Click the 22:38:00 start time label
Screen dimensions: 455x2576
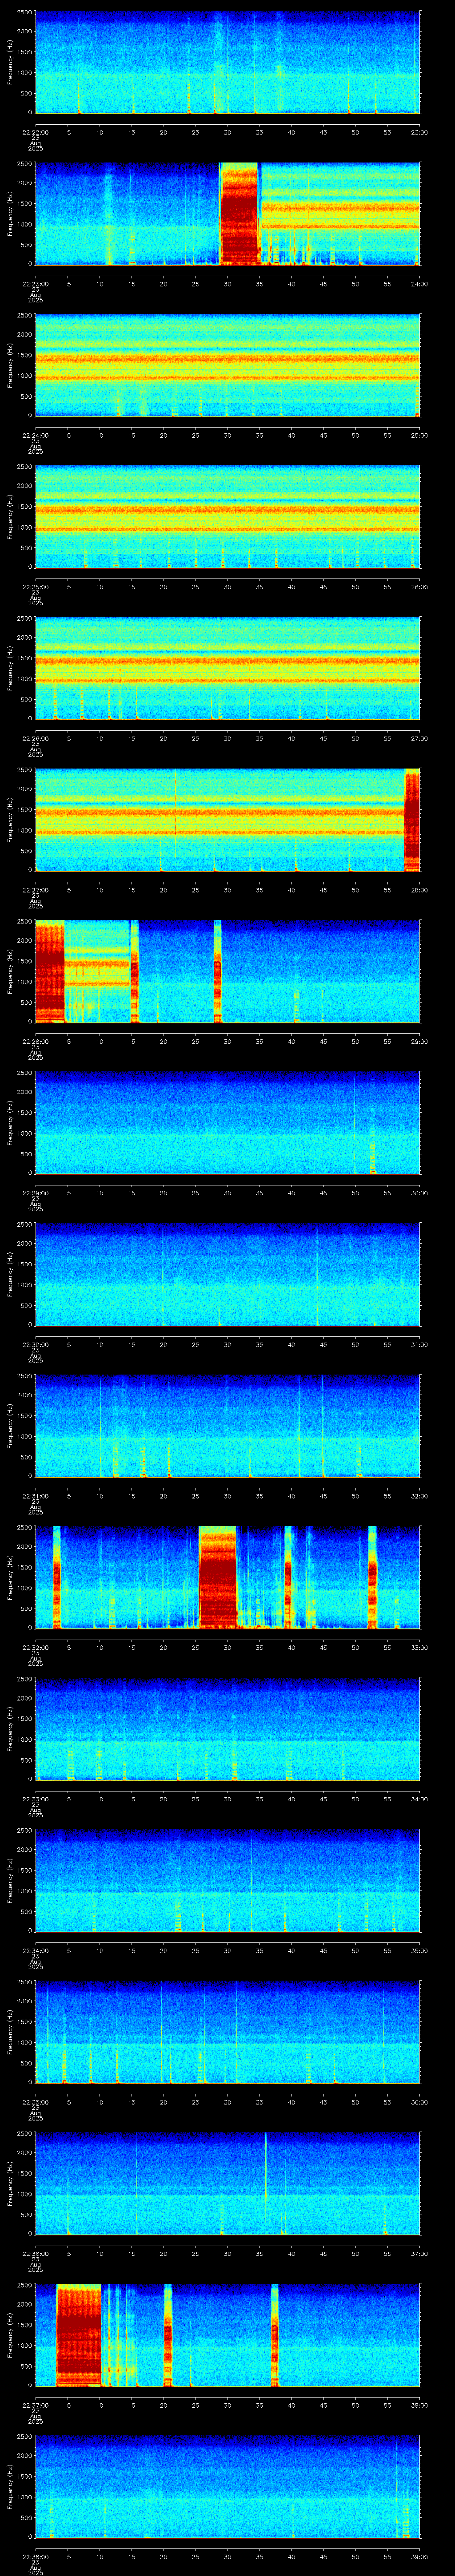click(35, 2556)
